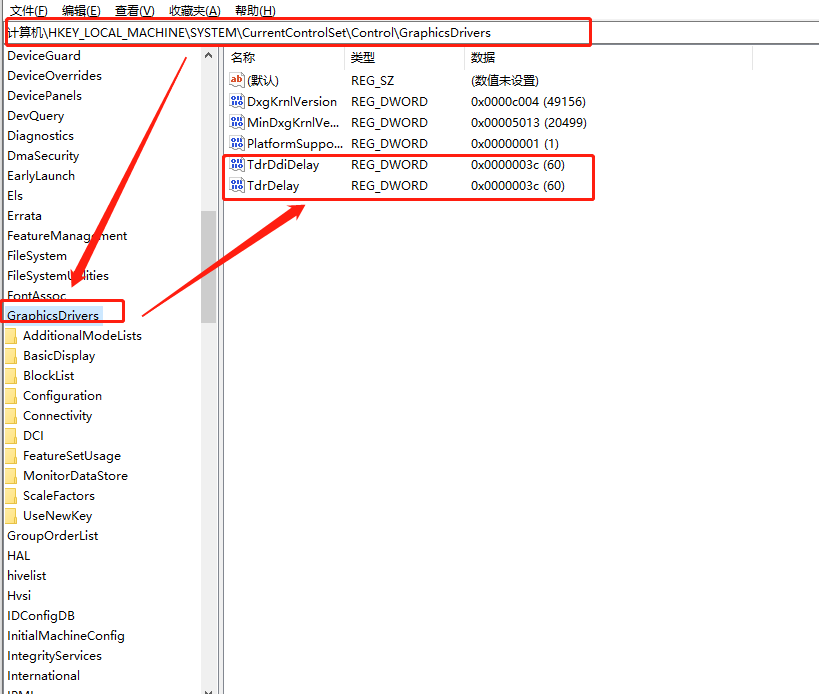This screenshot has width=819, height=694.
Task: Click the MinDxgKrnlVe... DWORD icon
Action: click(x=237, y=122)
